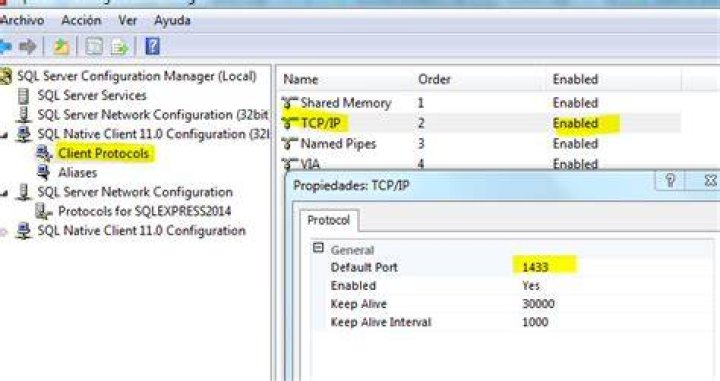The height and width of the screenshot is (381, 720).
Task: Click the Configuration Manager root icon
Action: tap(6, 76)
